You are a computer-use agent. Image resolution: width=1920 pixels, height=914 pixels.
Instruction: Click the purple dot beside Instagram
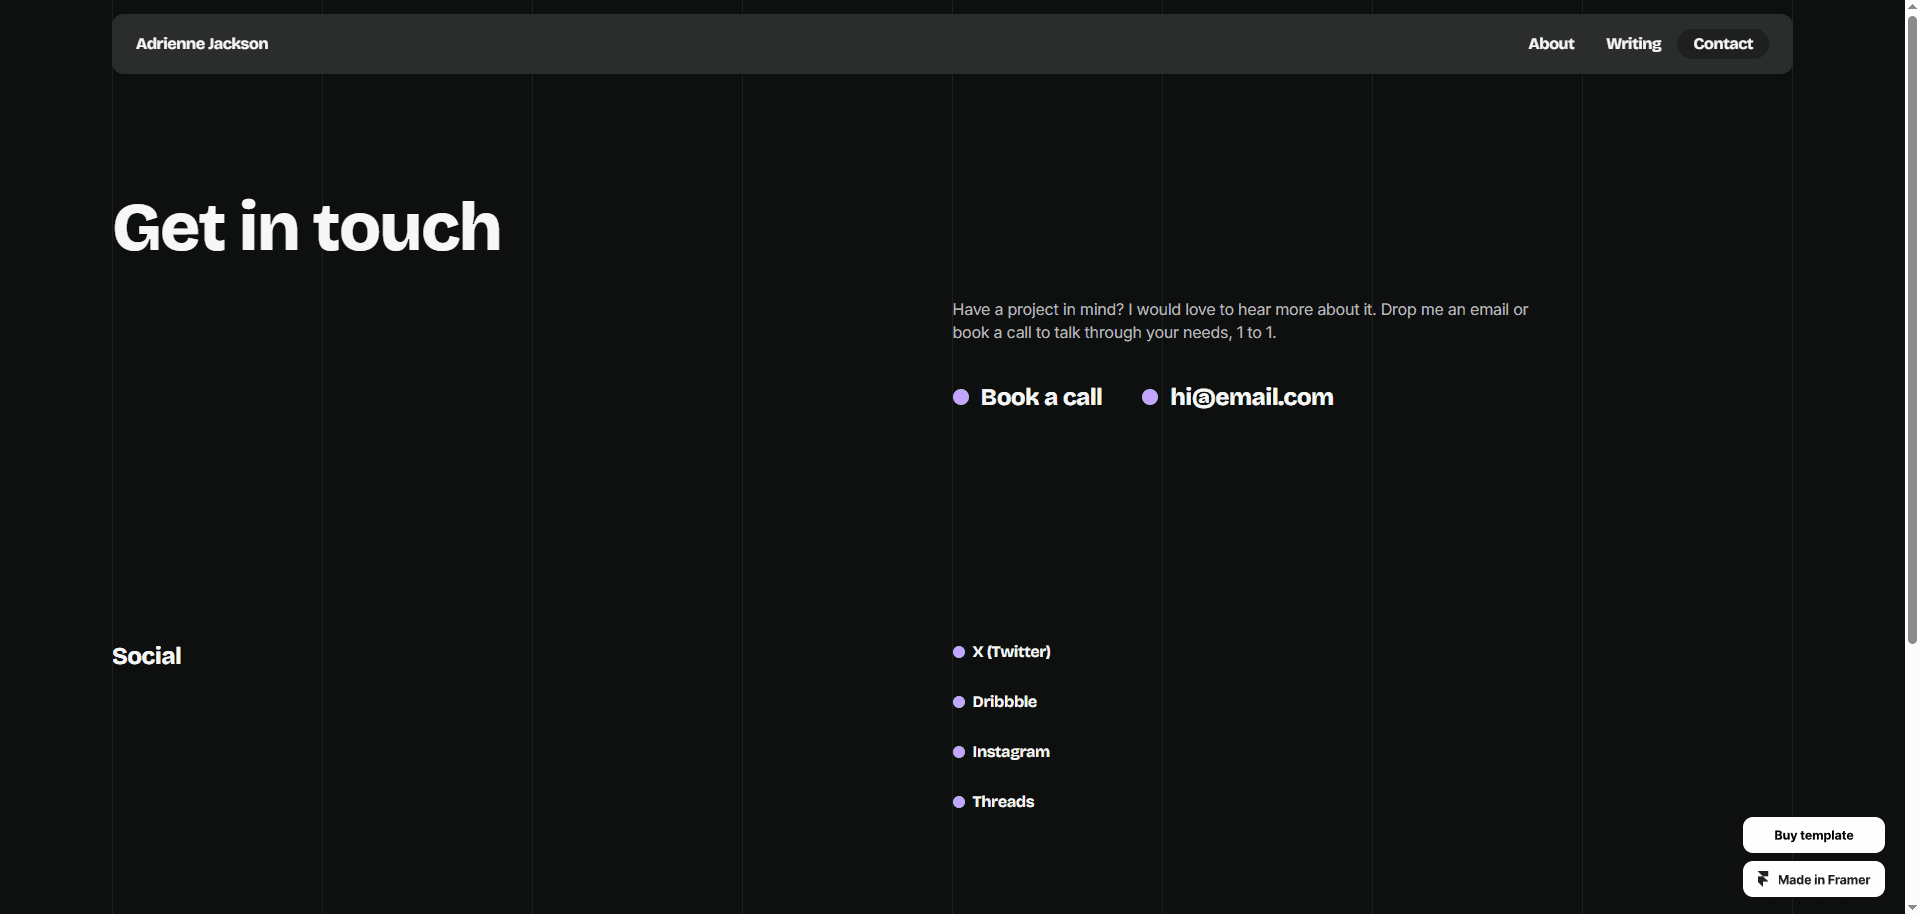(959, 752)
